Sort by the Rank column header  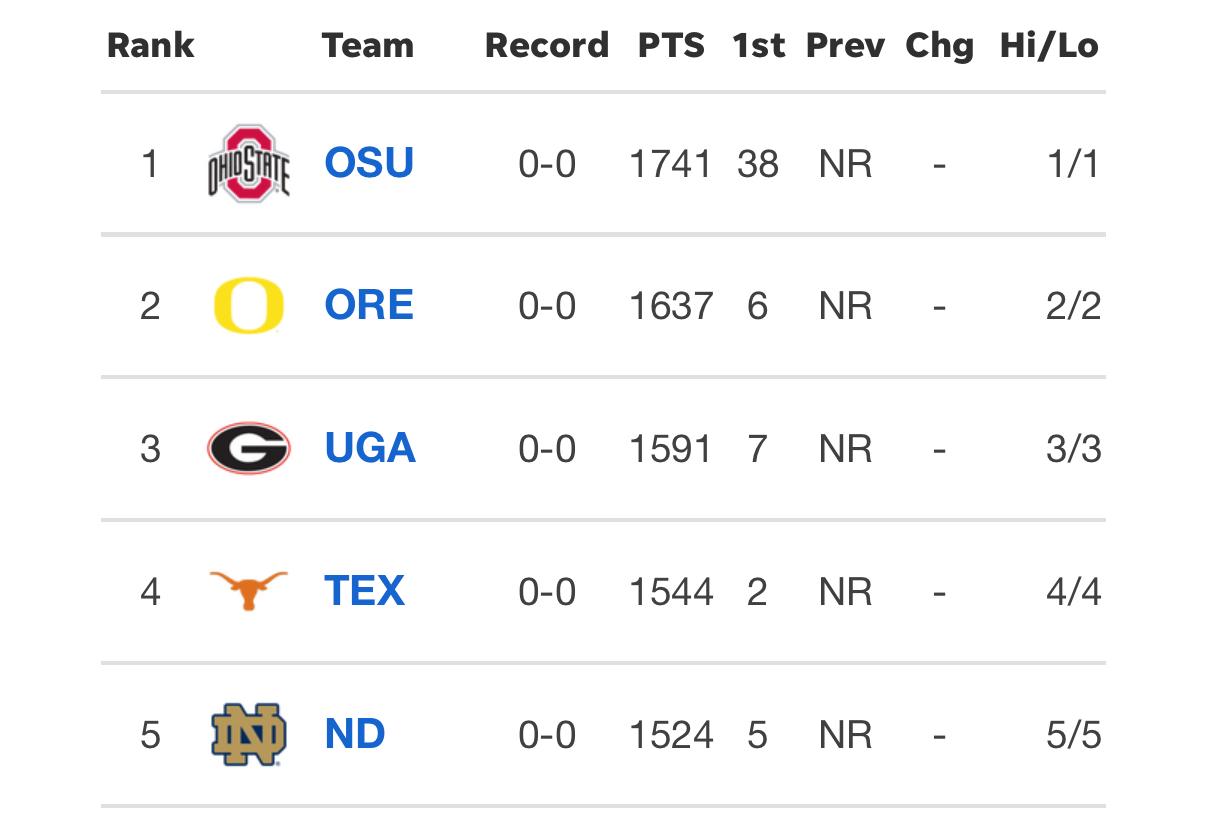(x=151, y=46)
